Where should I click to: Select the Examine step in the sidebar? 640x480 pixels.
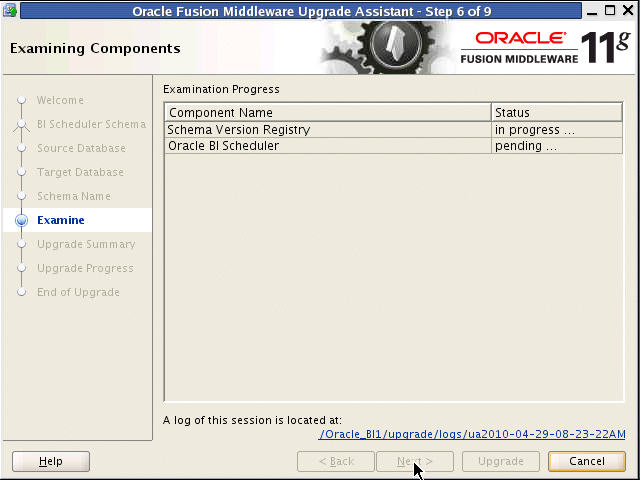[x=61, y=220]
